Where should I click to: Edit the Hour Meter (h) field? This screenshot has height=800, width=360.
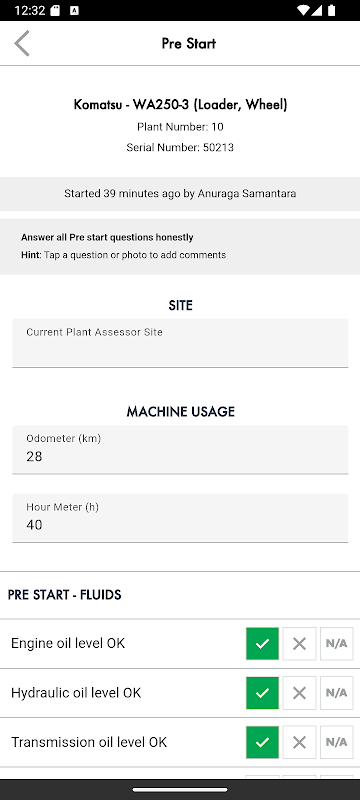[x=180, y=518]
